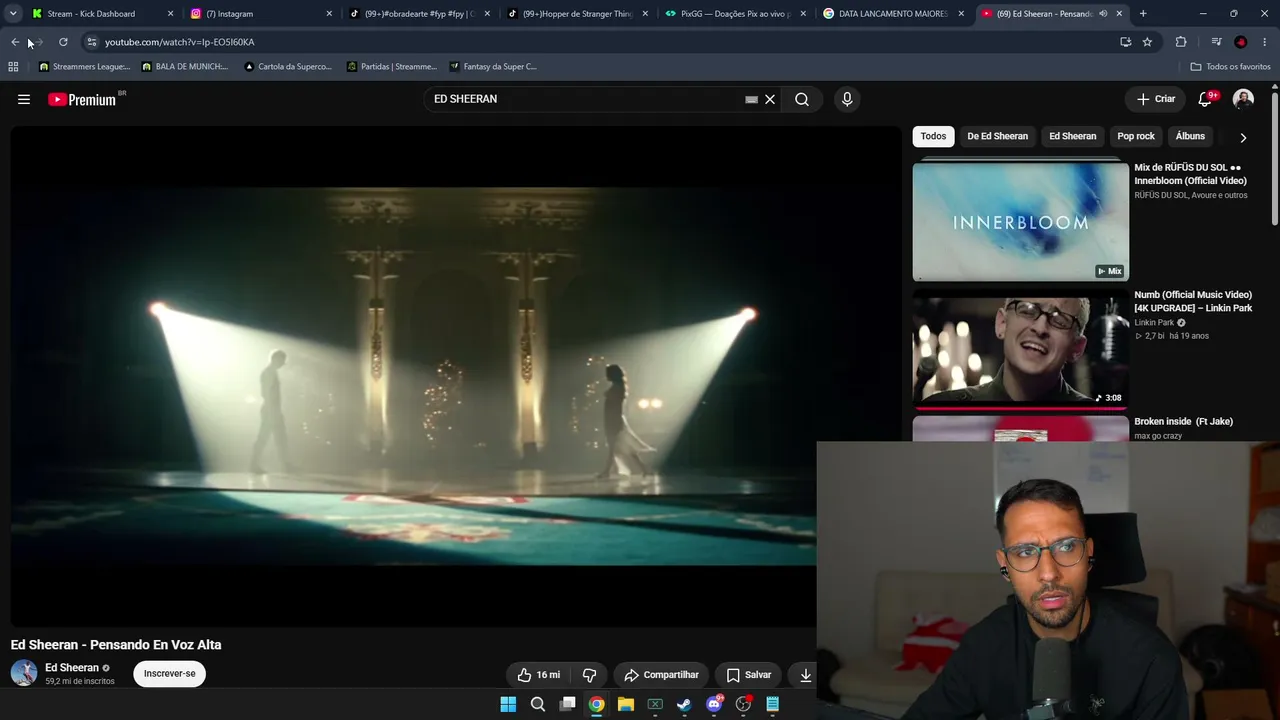This screenshot has height=720, width=1280.
Task: Open the Ed Sheeran channel name link
Action: pyautogui.click(x=72, y=668)
